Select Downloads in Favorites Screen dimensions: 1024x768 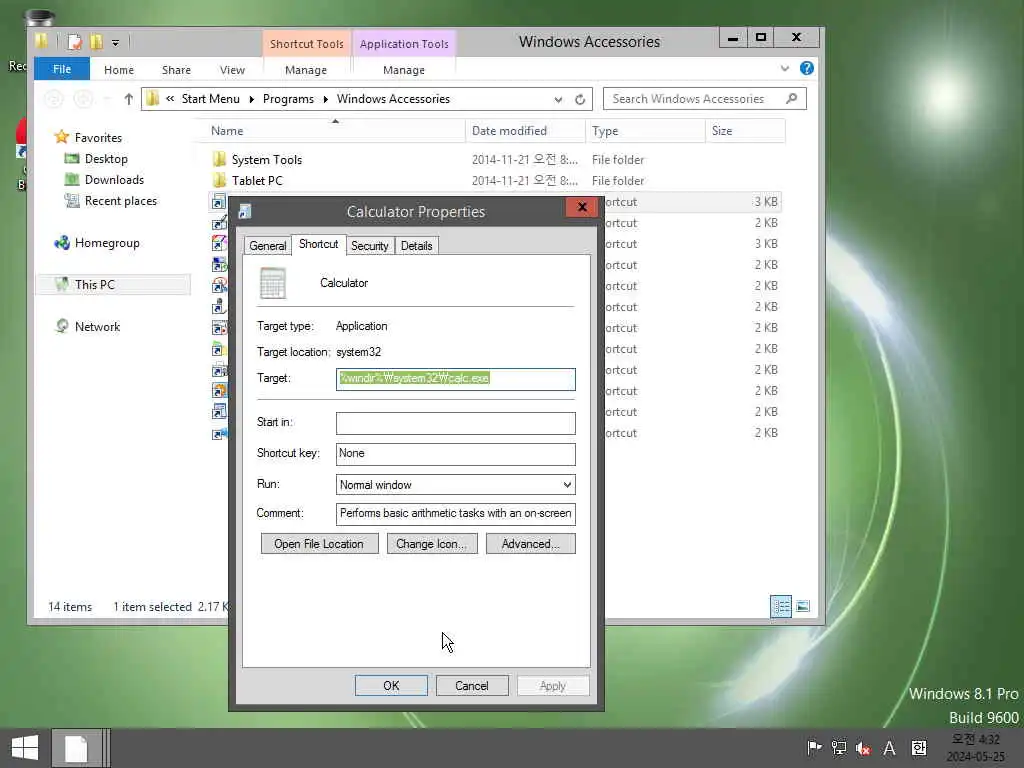114,180
